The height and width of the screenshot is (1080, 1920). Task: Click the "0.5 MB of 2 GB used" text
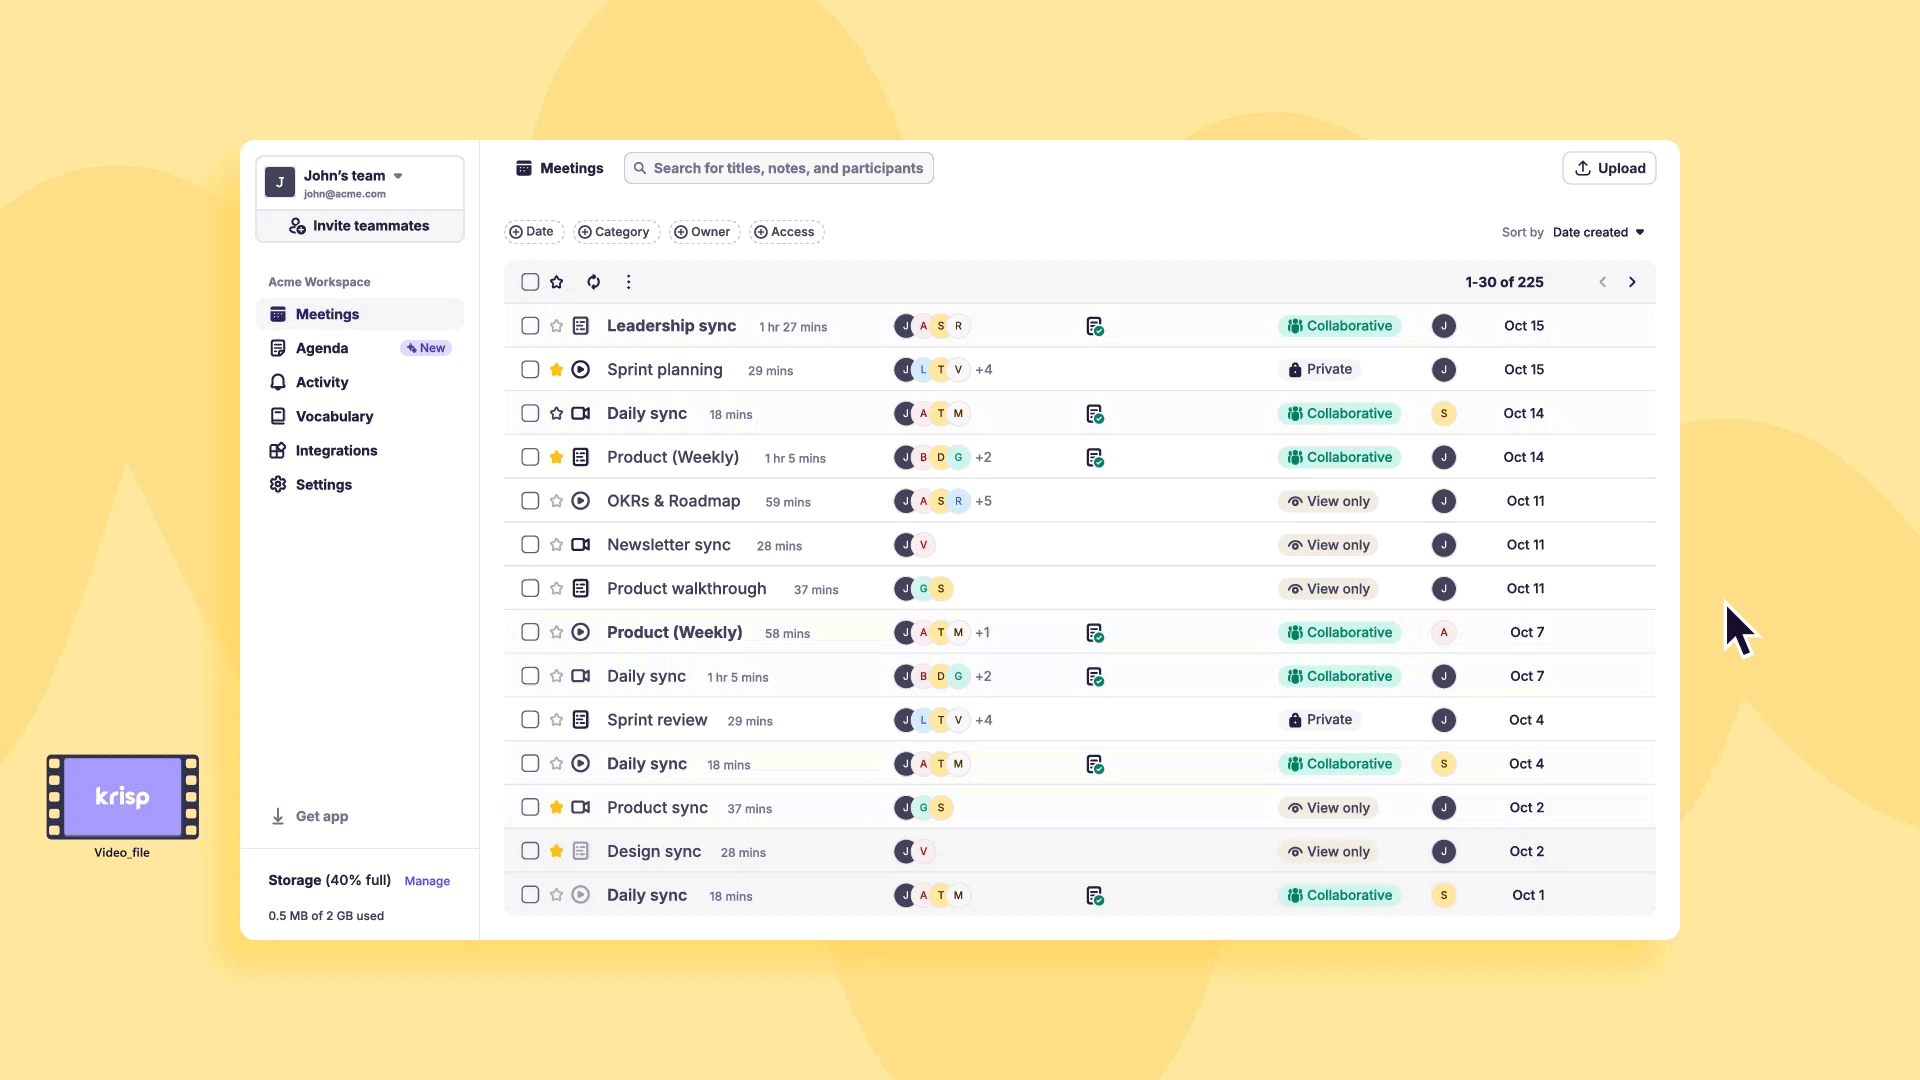click(326, 916)
